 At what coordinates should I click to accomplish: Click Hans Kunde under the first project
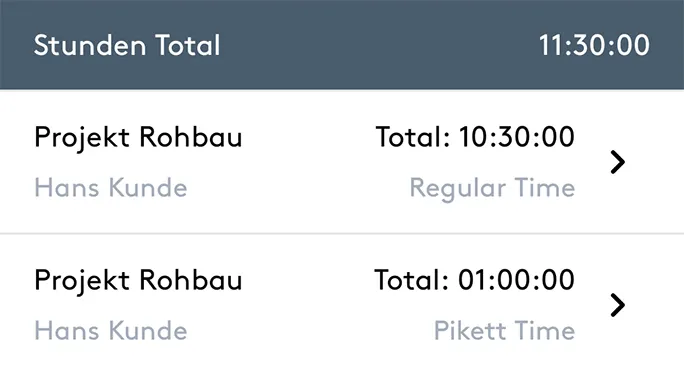111,188
